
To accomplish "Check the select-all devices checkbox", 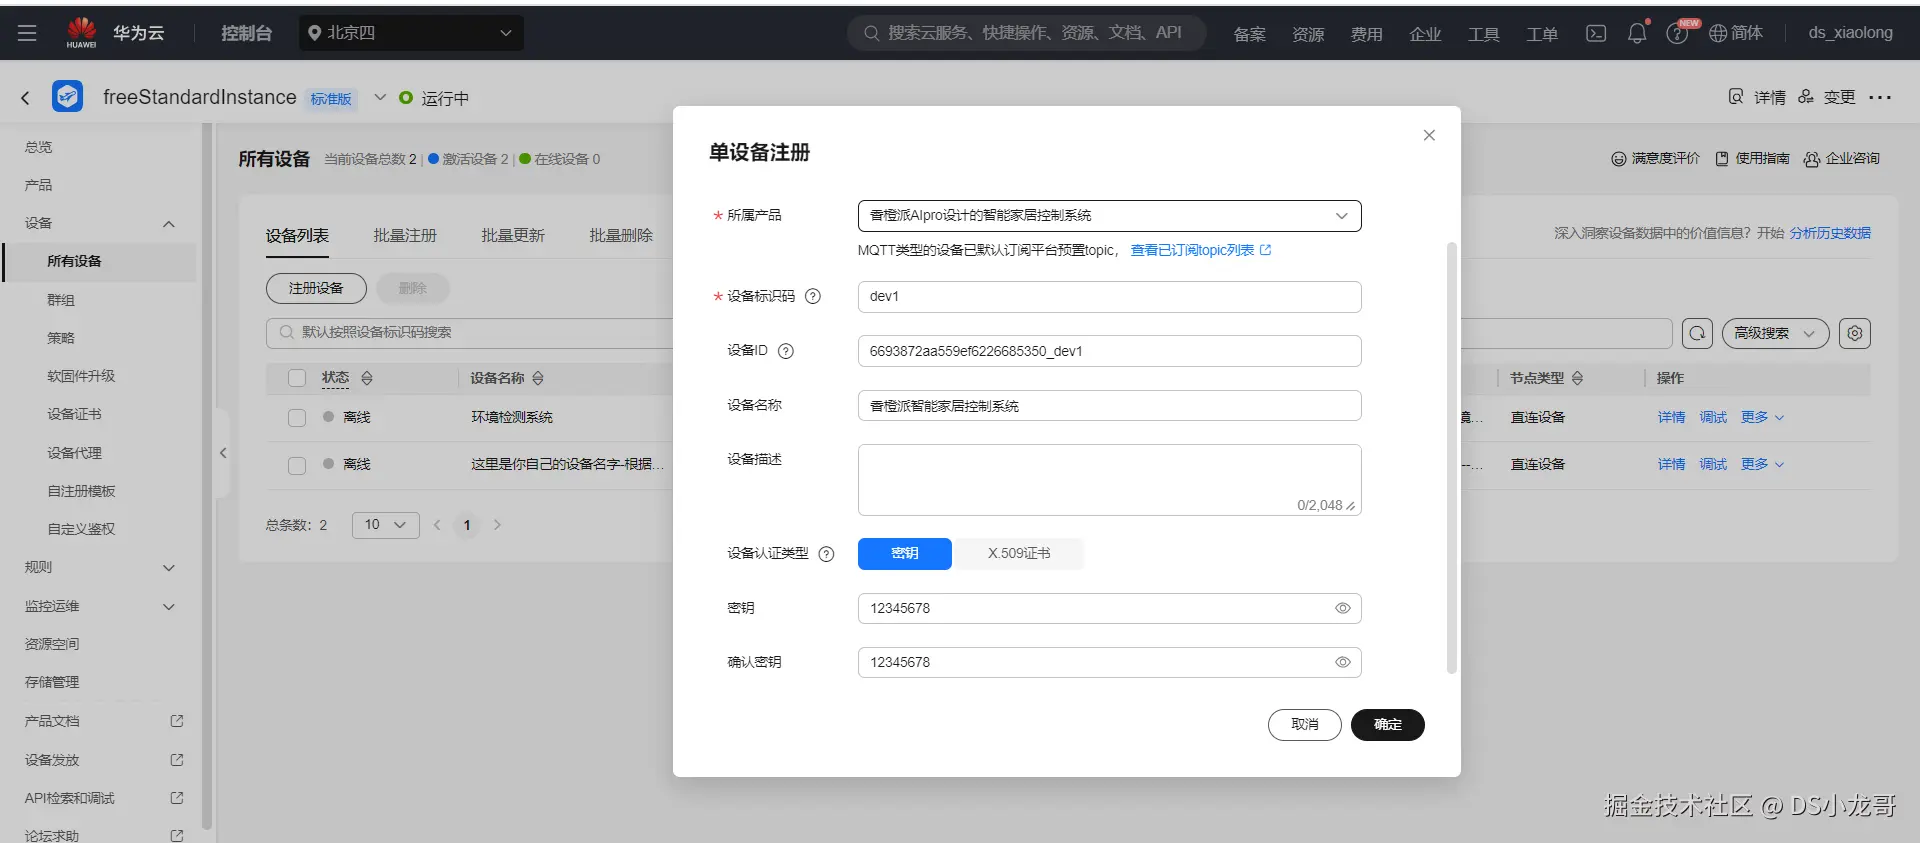I will [297, 378].
